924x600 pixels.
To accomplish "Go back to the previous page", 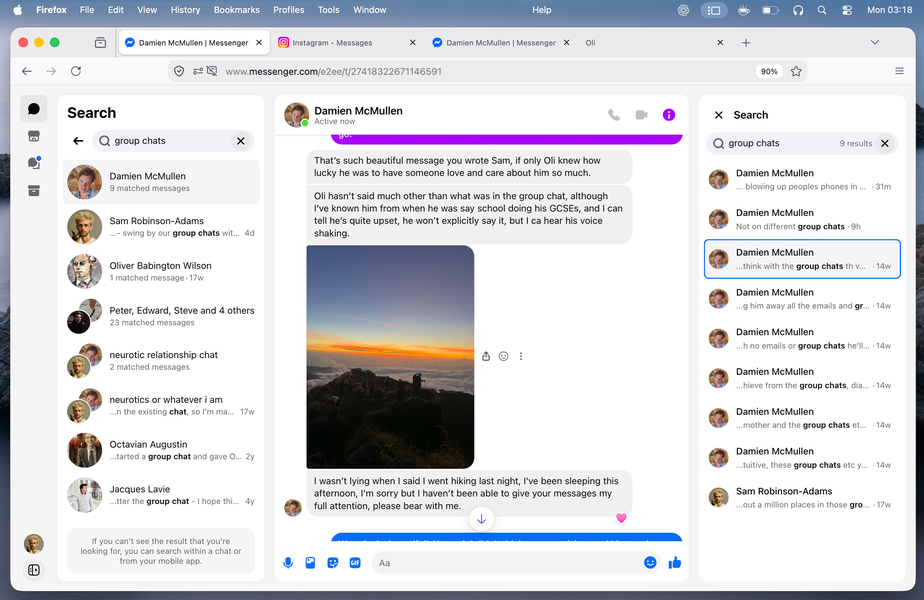I will click(x=27, y=71).
